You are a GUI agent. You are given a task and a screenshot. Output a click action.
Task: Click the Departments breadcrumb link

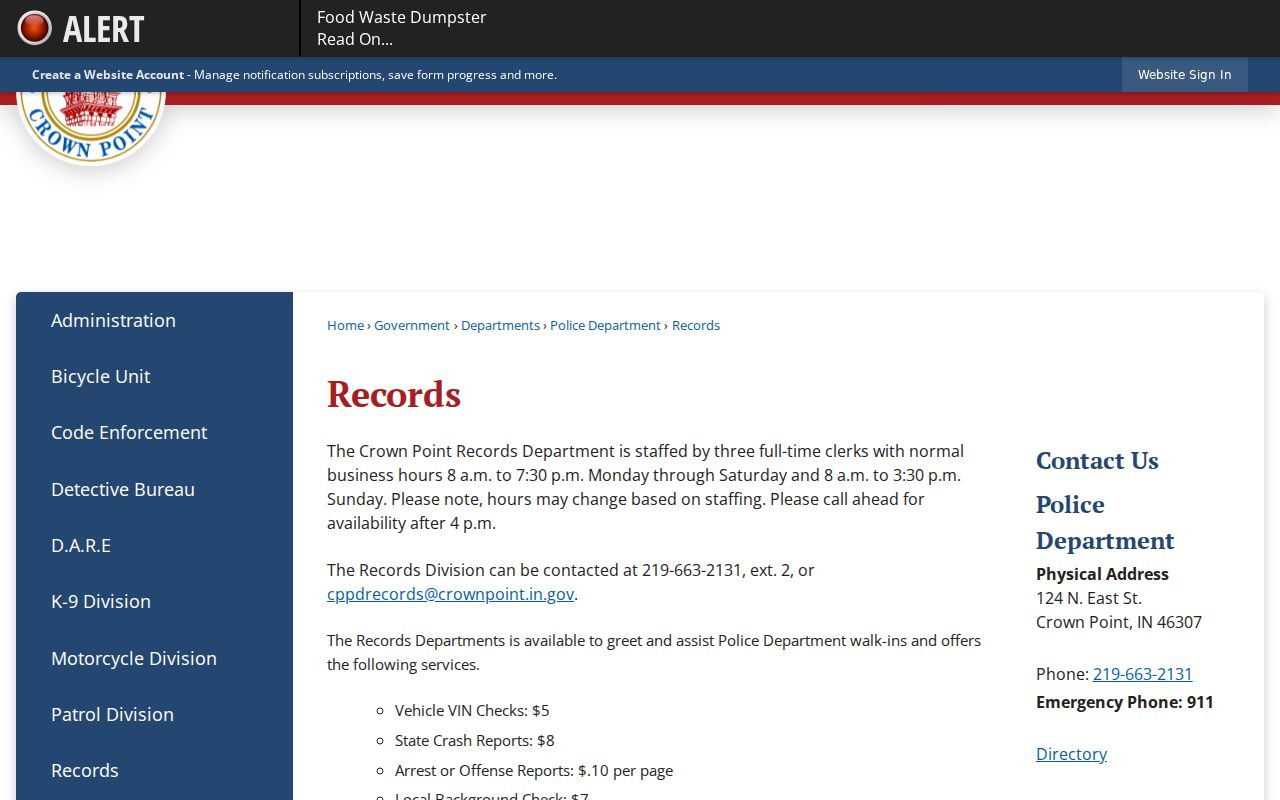point(500,325)
